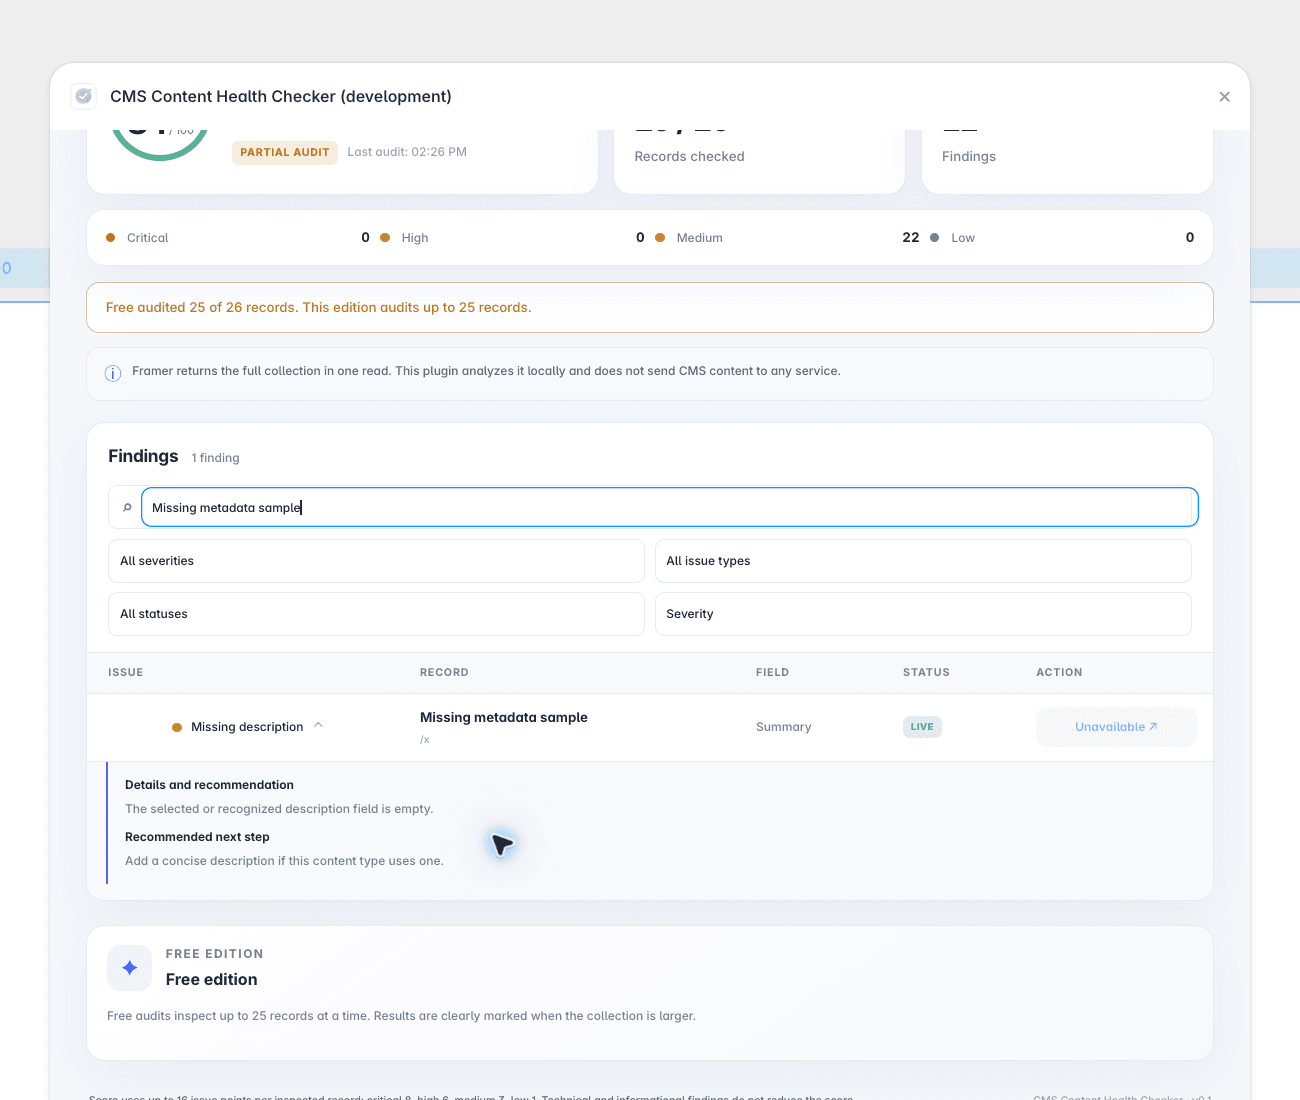Click the LIVE status badge
Screen dimensions: 1300x1100
pyautogui.click(x=922, y=727)
